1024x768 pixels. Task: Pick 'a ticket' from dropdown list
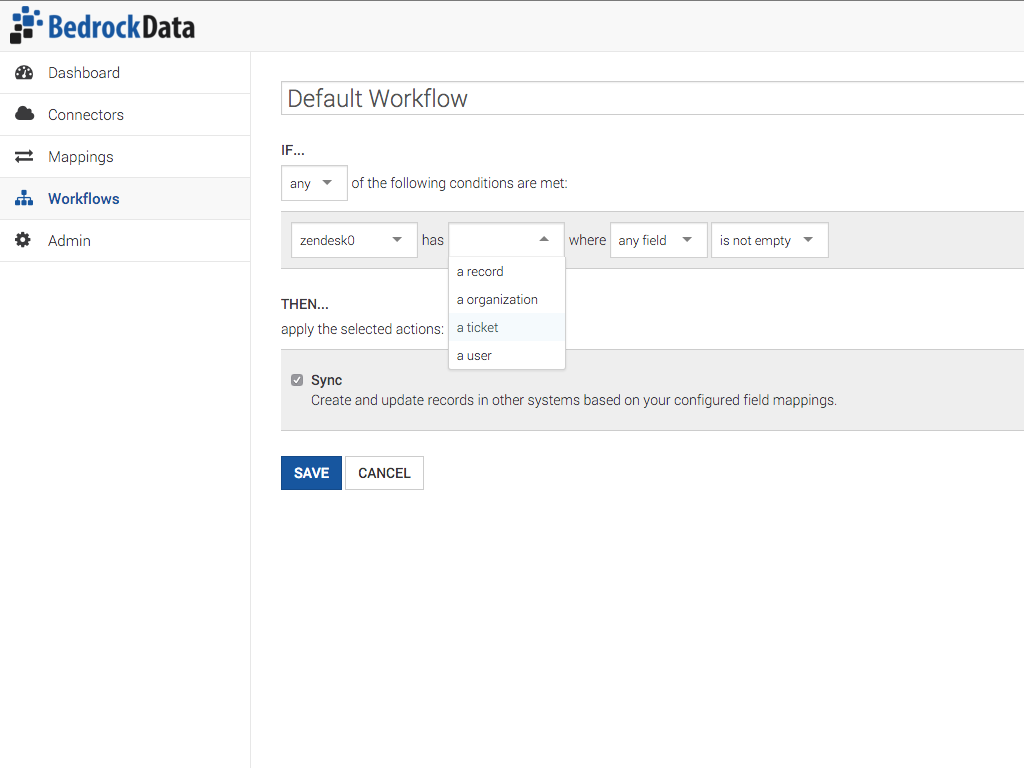(x=478, y=328)
